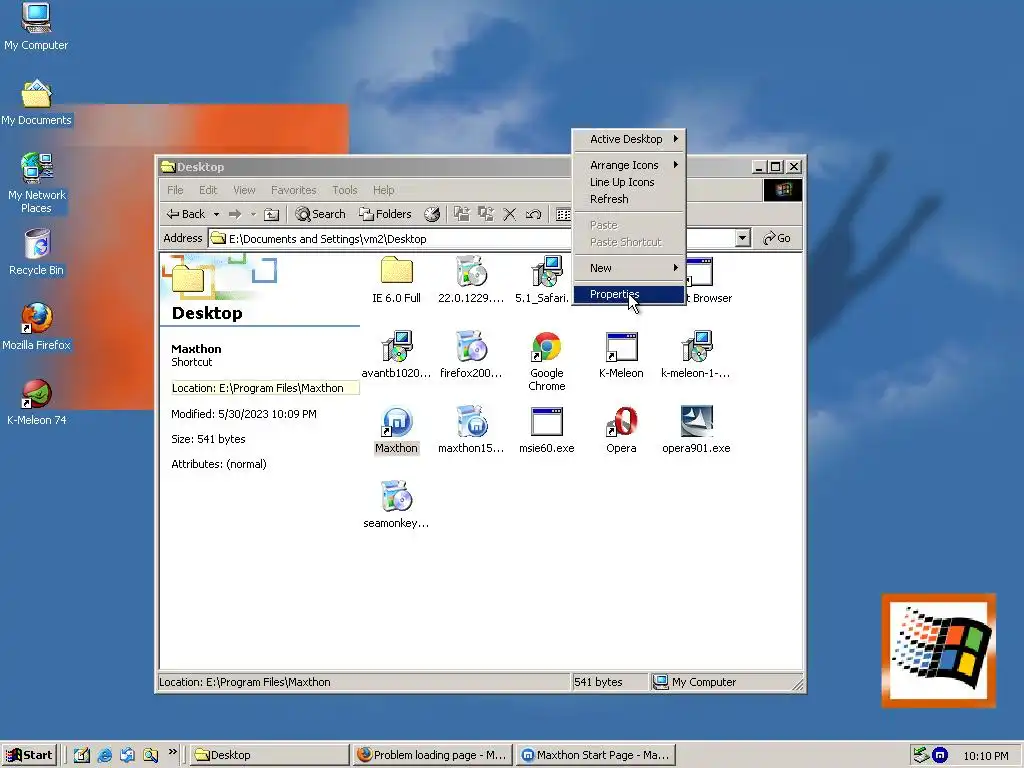Select the msie60.exe file

(547, 430)
